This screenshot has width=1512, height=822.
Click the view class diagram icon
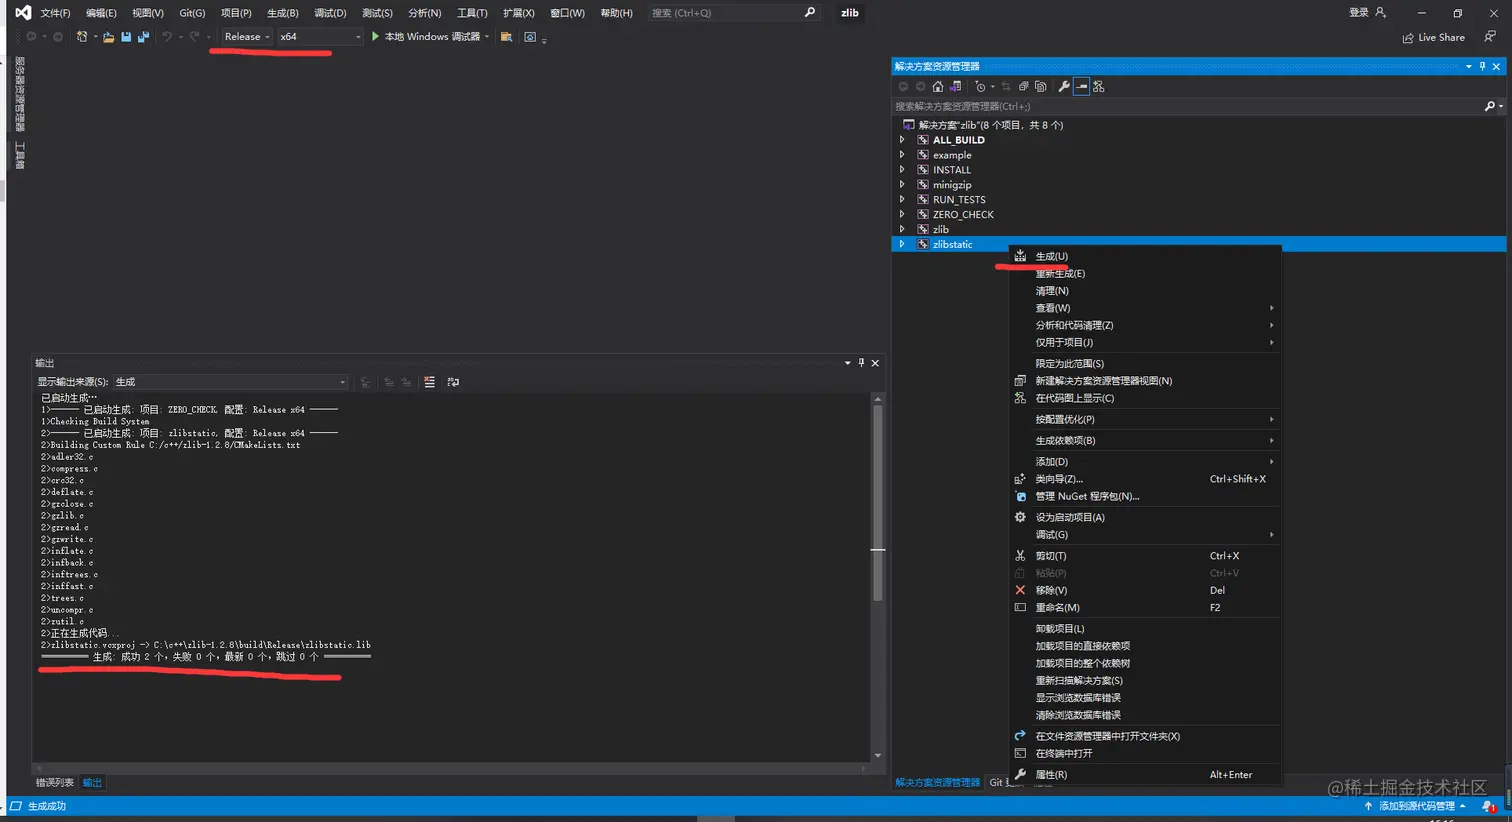[1099, 87]
